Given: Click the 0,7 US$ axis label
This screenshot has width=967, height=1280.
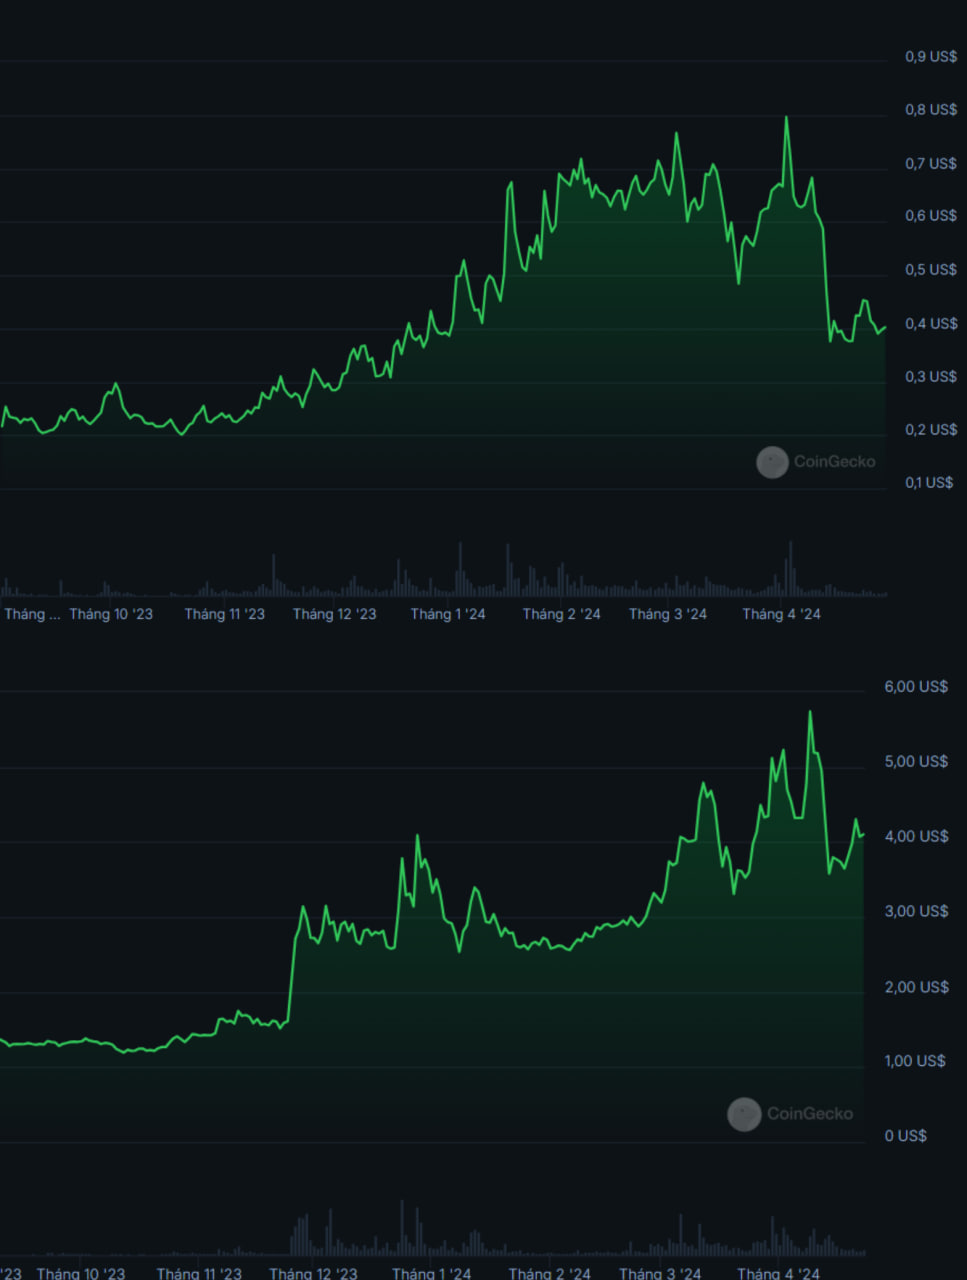Looking at the screenshot, I should point(931,163).
